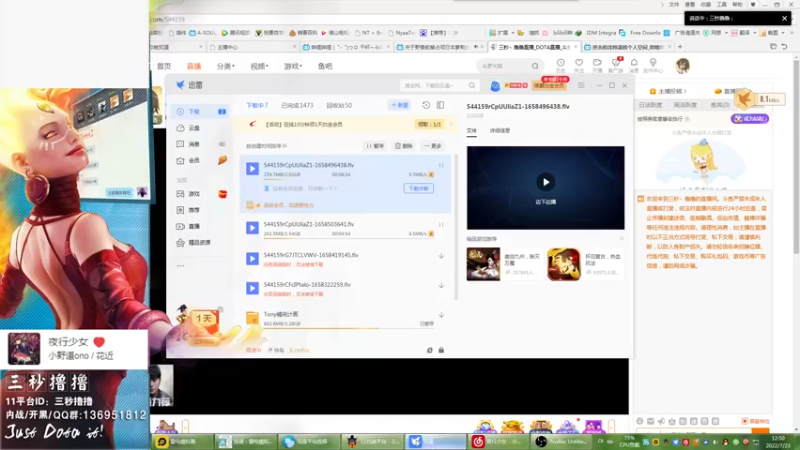Image resolution: width=800 pixels, height=450 pixels.
Task: Close the yellow activity banner
Action: 450,124
